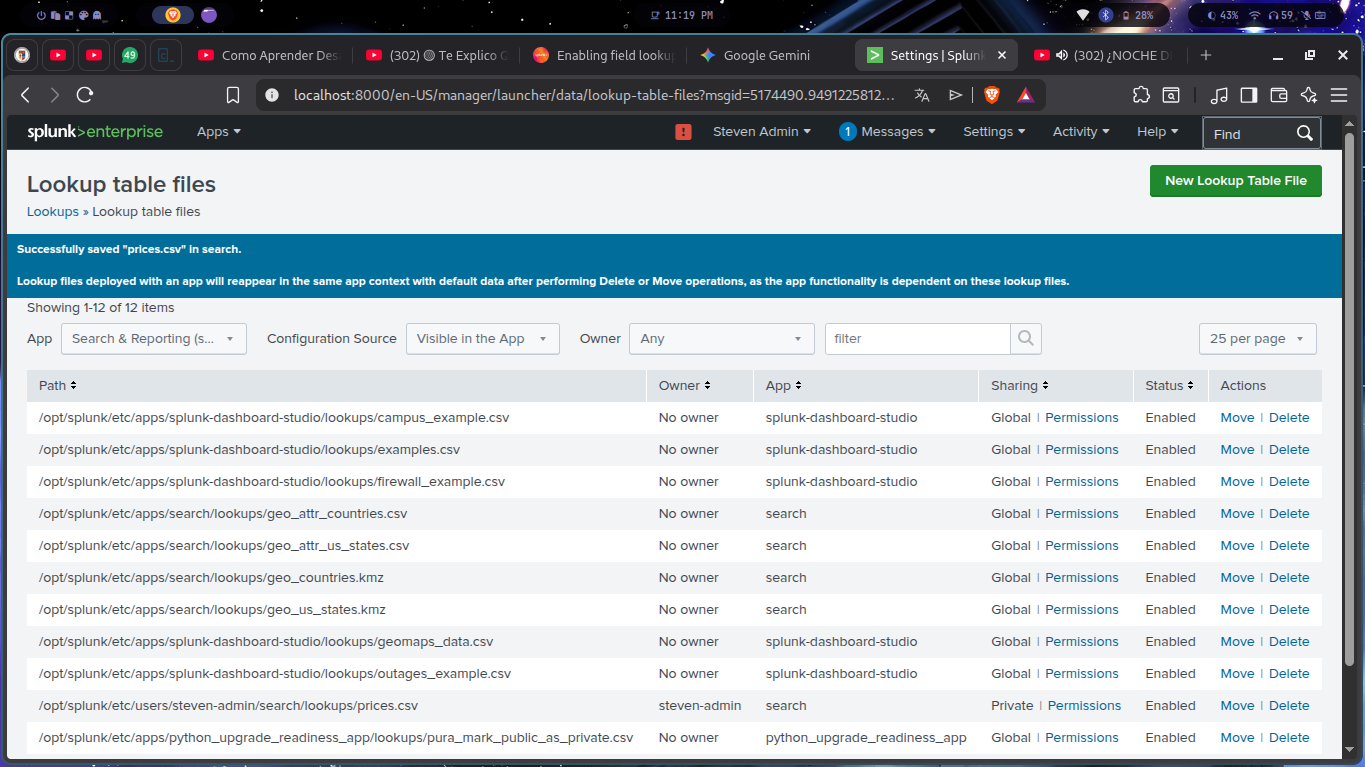Open Permissions for prices.csv
Viewport: 1365px width, 767px height.
pos(1084,706)
